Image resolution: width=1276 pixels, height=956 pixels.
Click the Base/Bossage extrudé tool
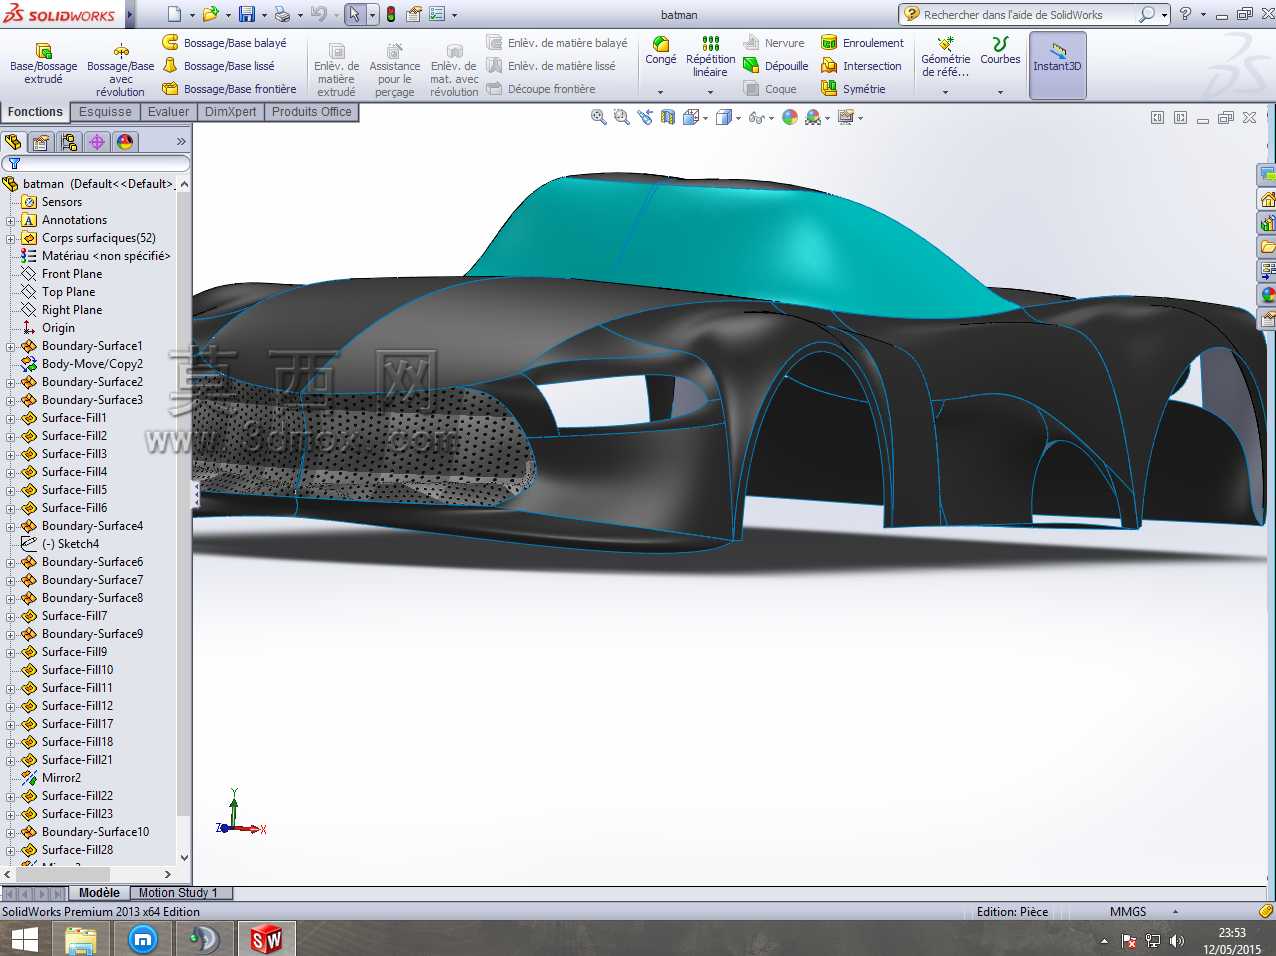pos(43,64)
